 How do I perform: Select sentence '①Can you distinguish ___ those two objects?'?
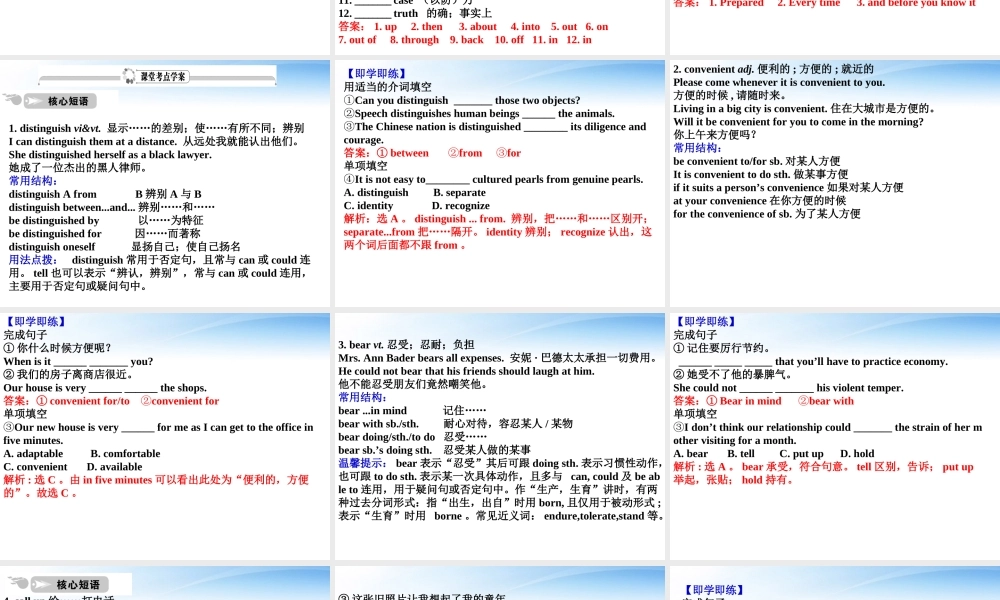click(x=462, y=101)
